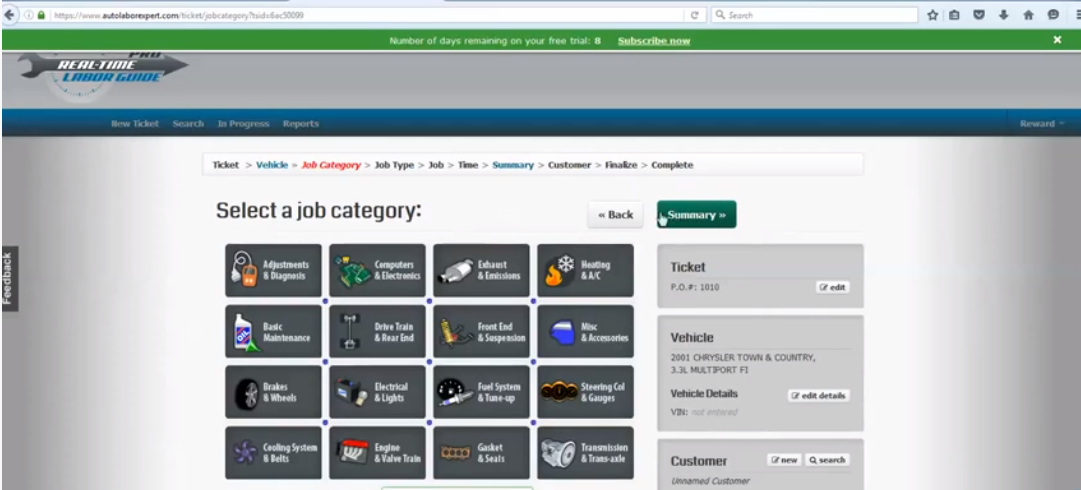Open the Transmission & Trans-axle category

(x=585, y=453)
